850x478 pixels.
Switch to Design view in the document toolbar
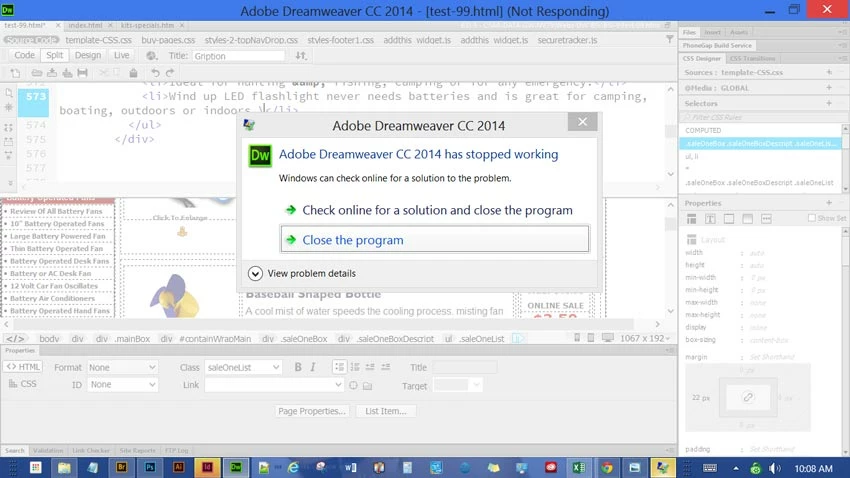tap(88, 55)
